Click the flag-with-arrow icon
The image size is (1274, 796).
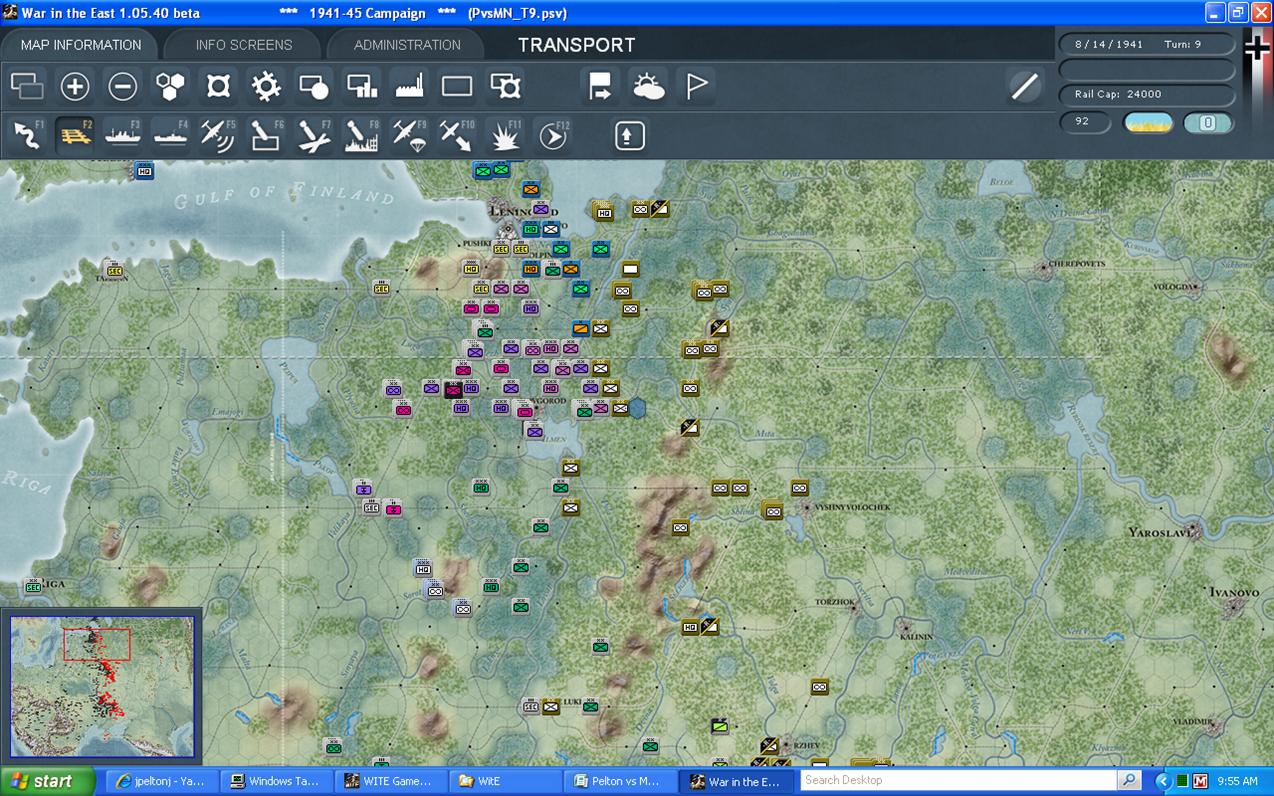pos(600,86)
